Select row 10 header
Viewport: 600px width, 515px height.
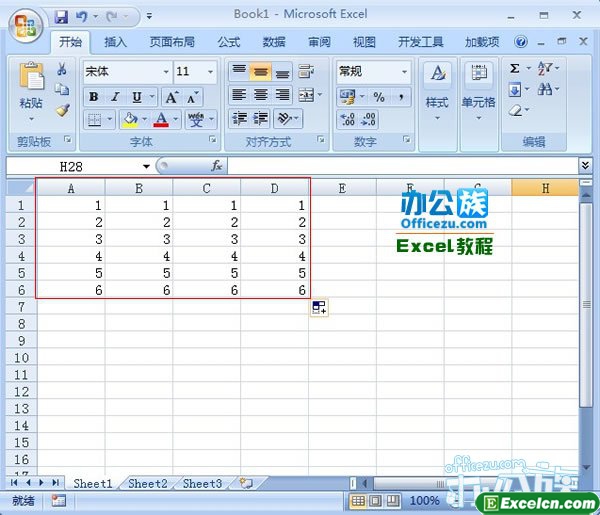21,358
